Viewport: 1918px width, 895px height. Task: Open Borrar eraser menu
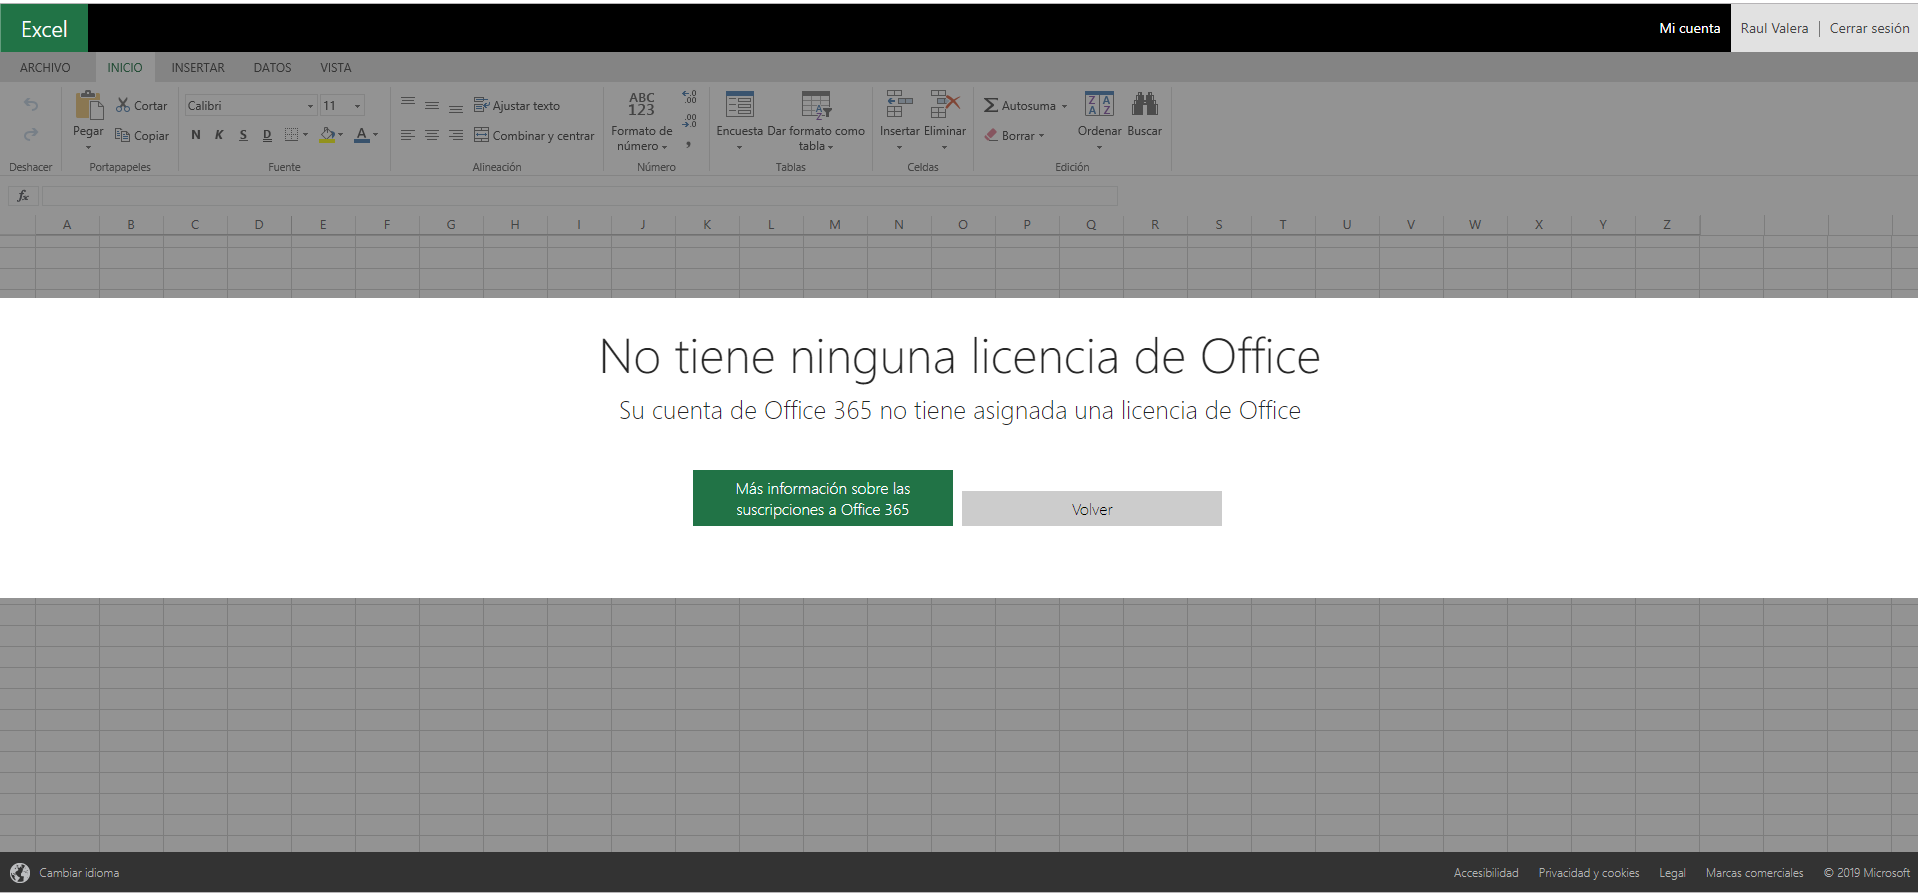(x=1015, y=135)
